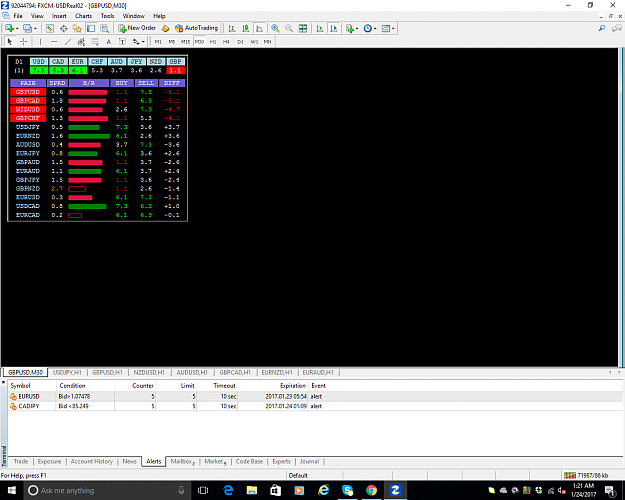625x500 pixels.
Task: Select the crosshair tool
Action: pyautogui.click(x=24, y=41)
